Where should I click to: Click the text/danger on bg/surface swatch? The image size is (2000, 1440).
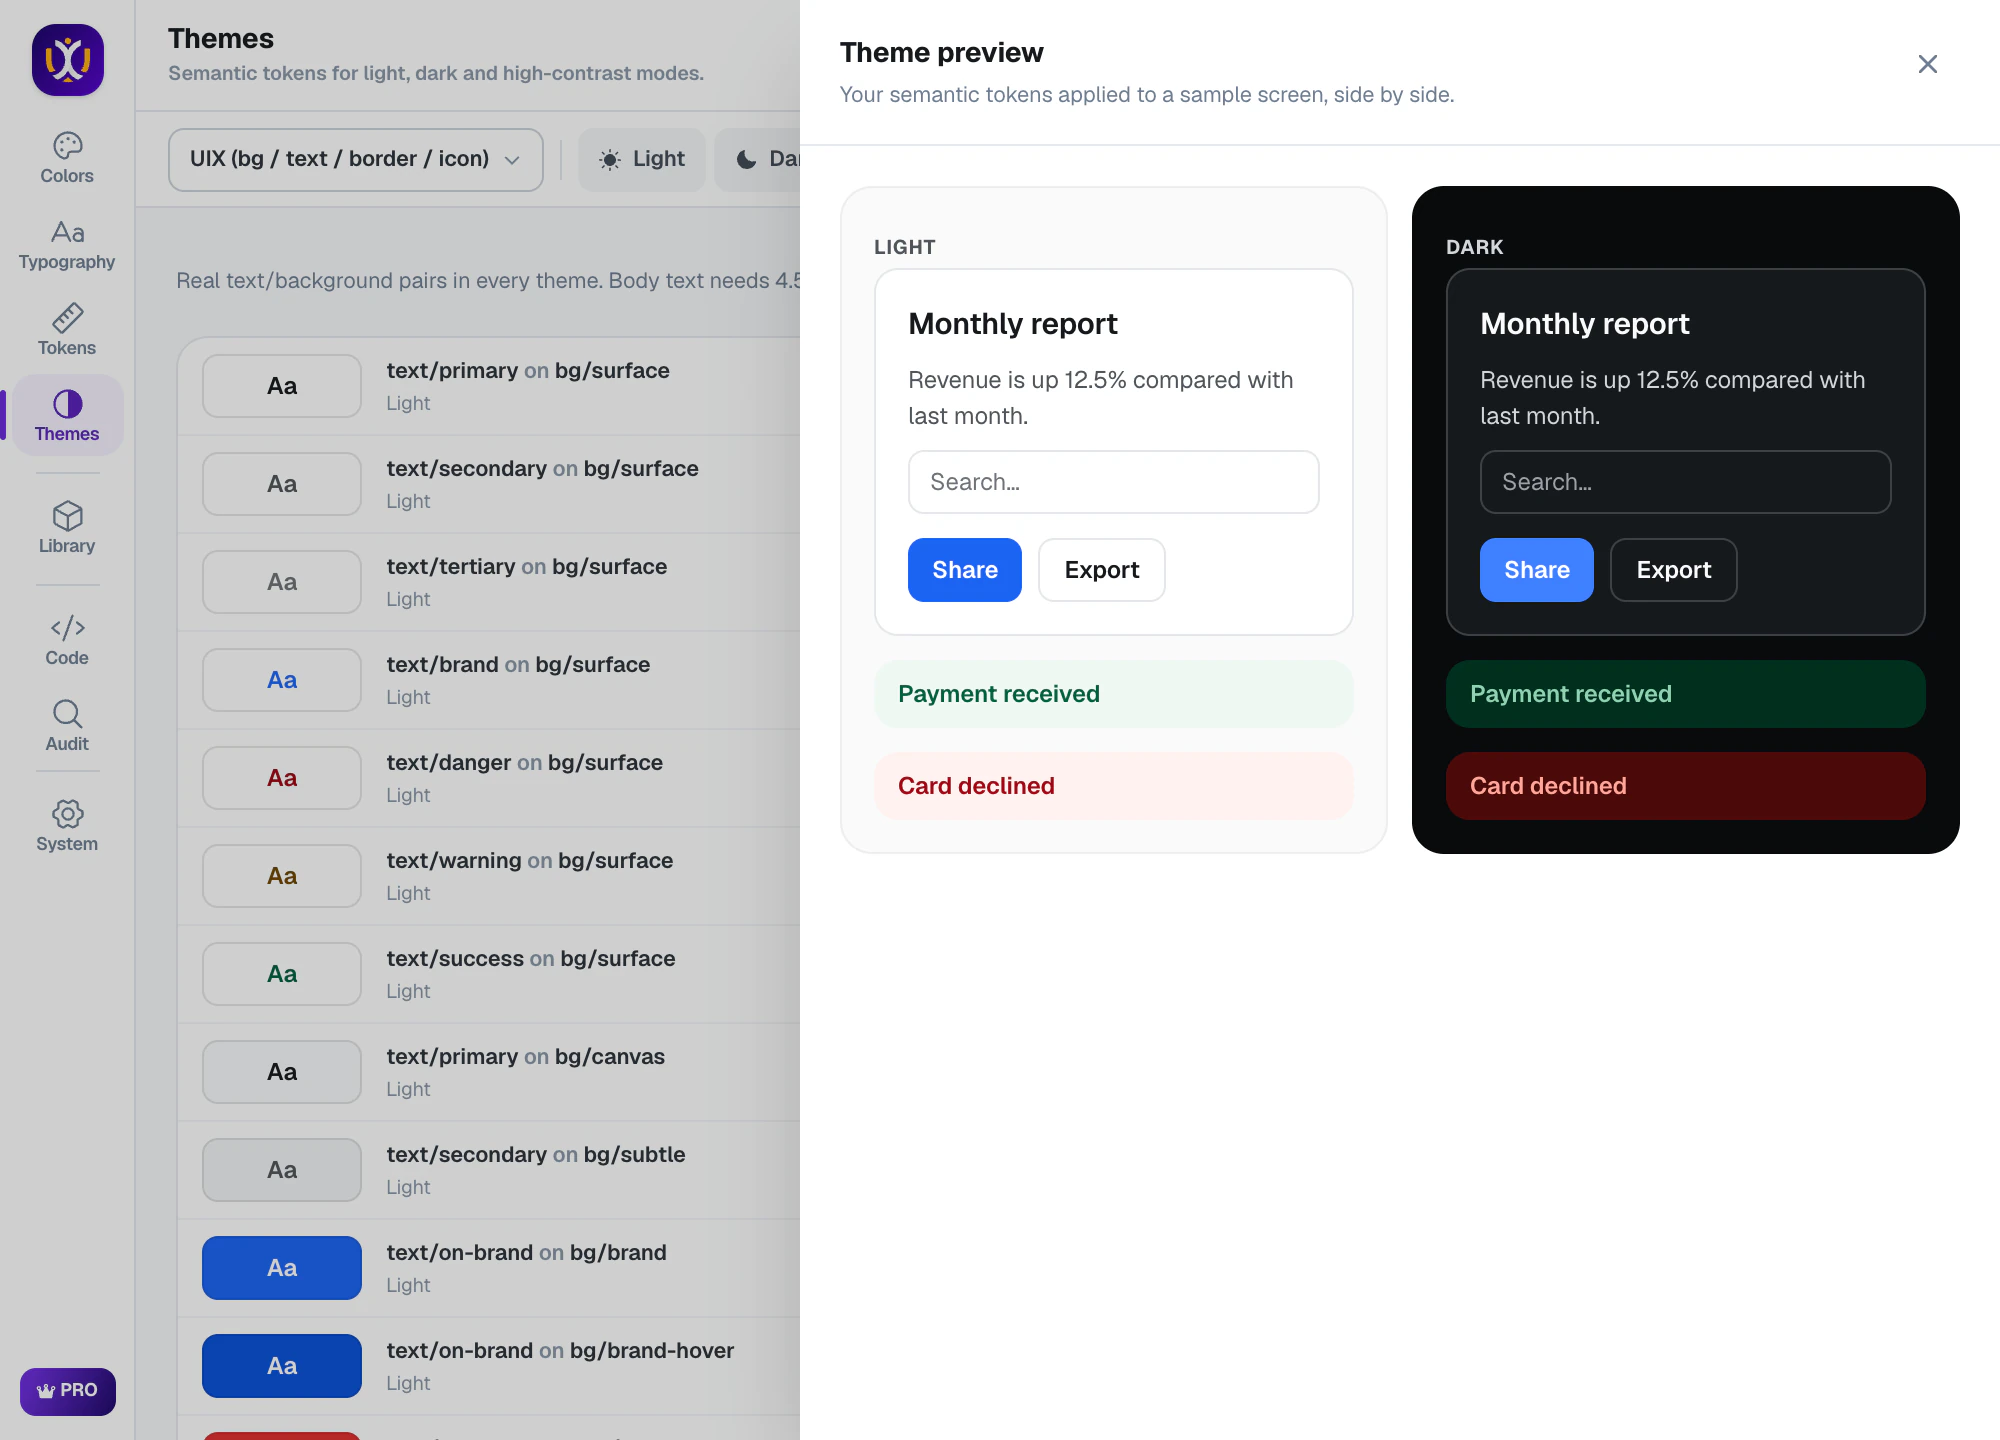(x=282, y=778)
